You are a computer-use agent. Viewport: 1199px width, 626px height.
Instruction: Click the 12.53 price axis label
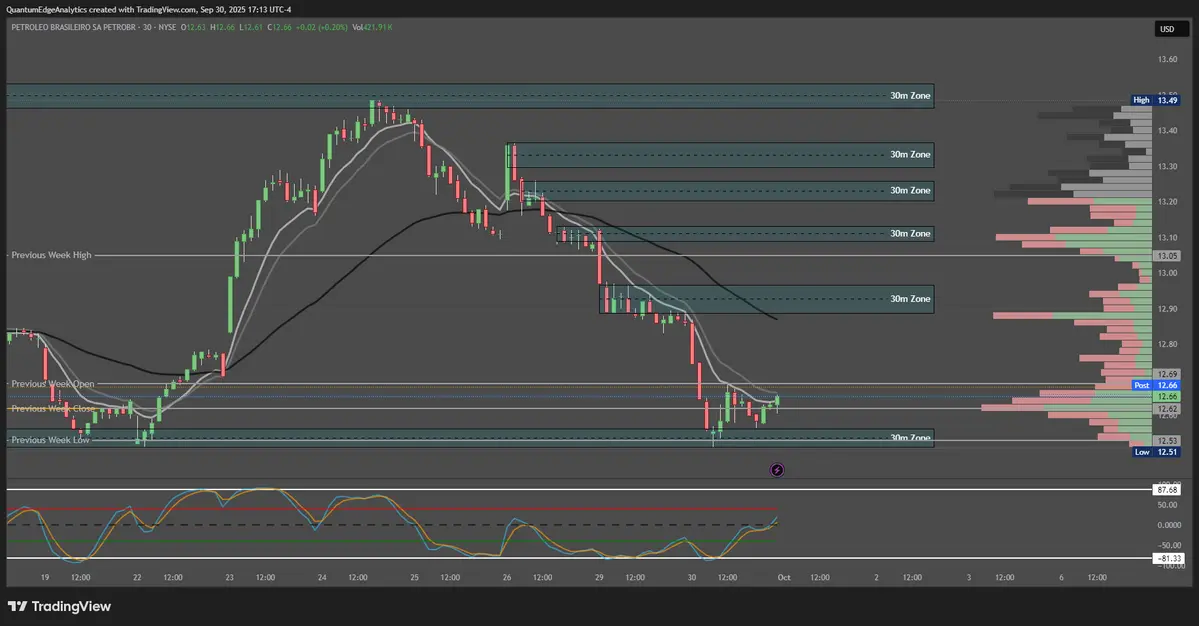pyautogui.click(x=1167, y=441)
